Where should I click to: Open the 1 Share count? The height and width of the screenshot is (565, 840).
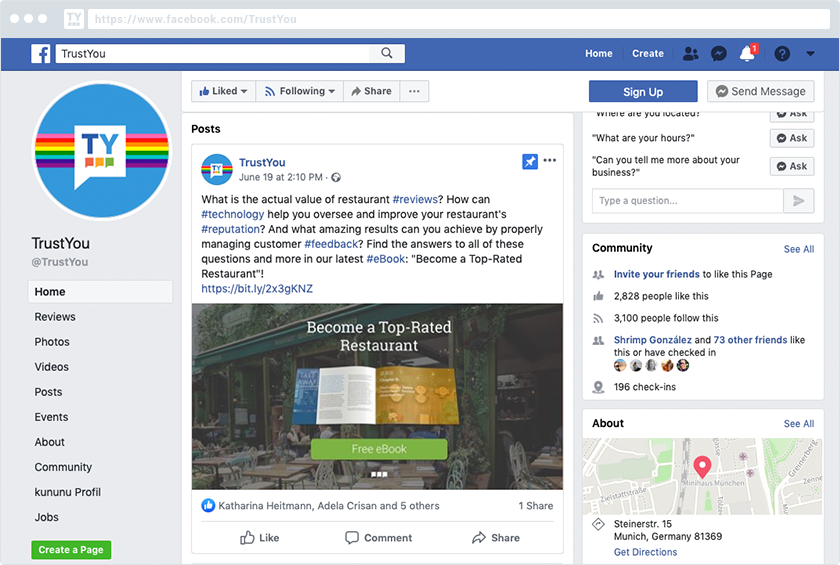536,506
